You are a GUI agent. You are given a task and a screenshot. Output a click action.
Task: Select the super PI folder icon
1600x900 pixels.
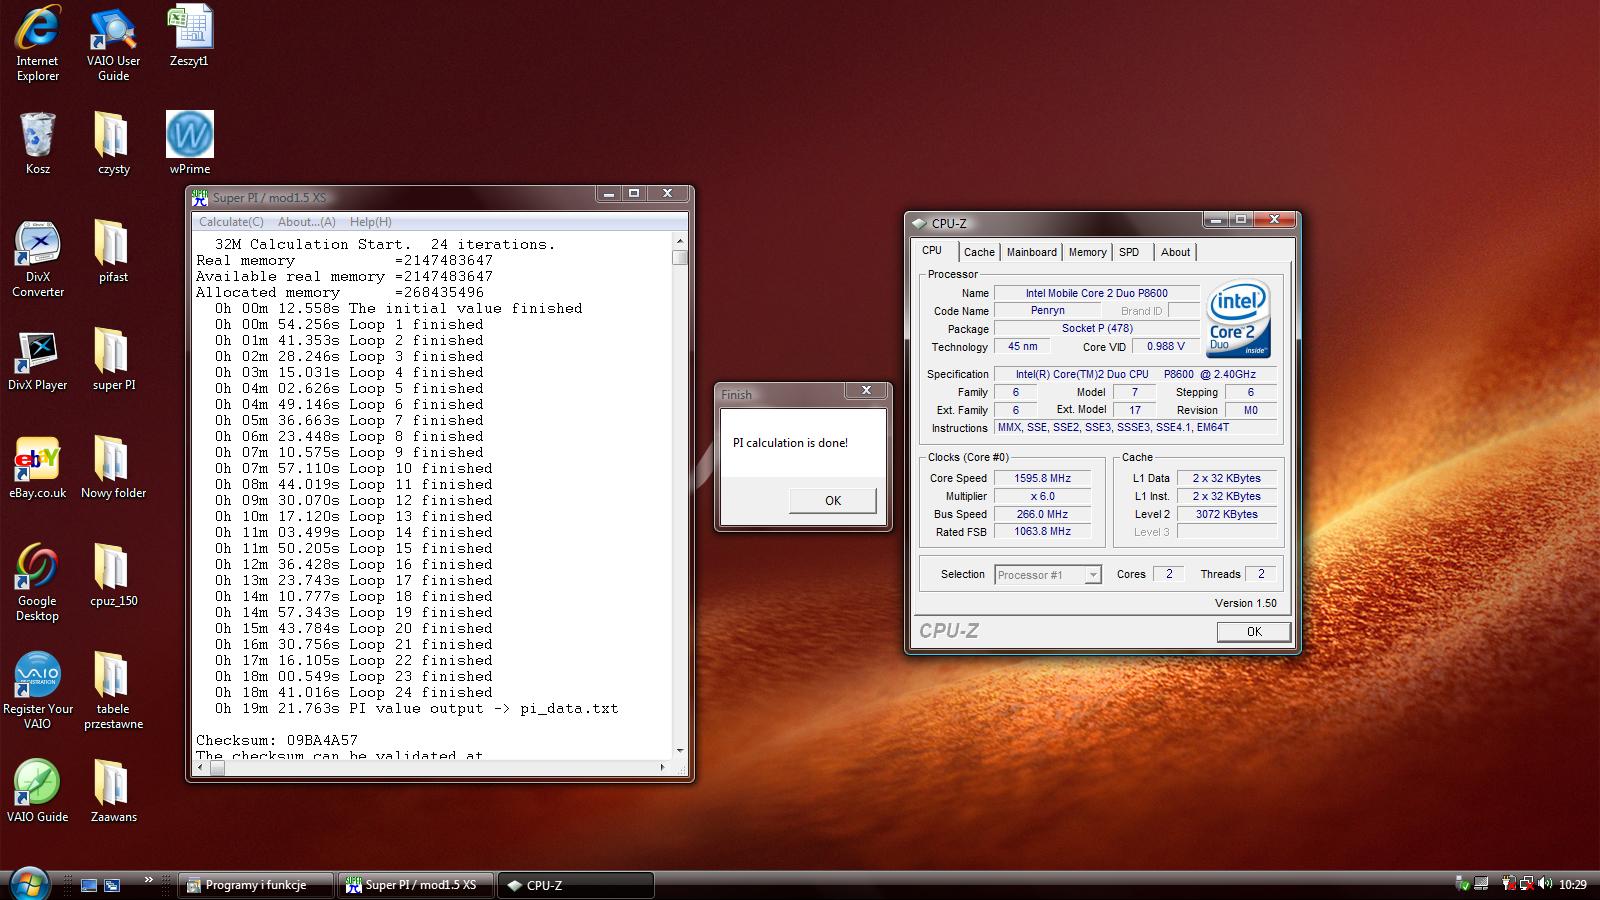point(113,359)
